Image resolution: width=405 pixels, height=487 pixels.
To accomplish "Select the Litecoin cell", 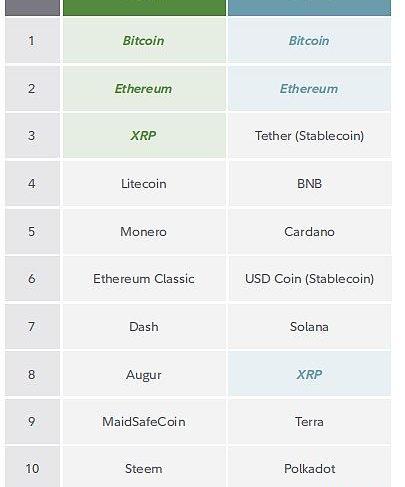I will coord(144,183).
